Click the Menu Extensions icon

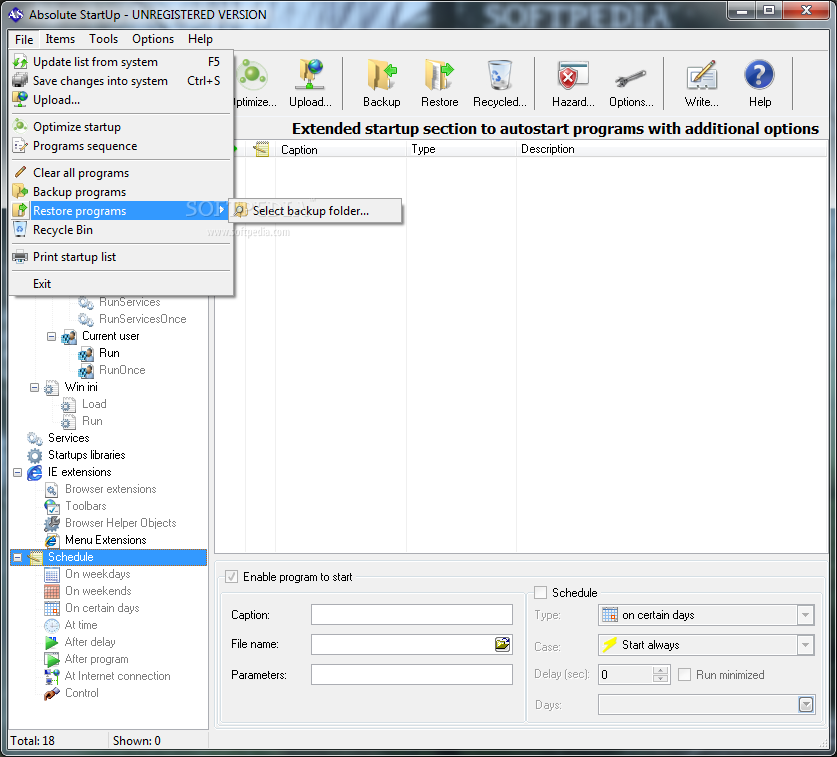pyautogui.click(x=52, y=540)
